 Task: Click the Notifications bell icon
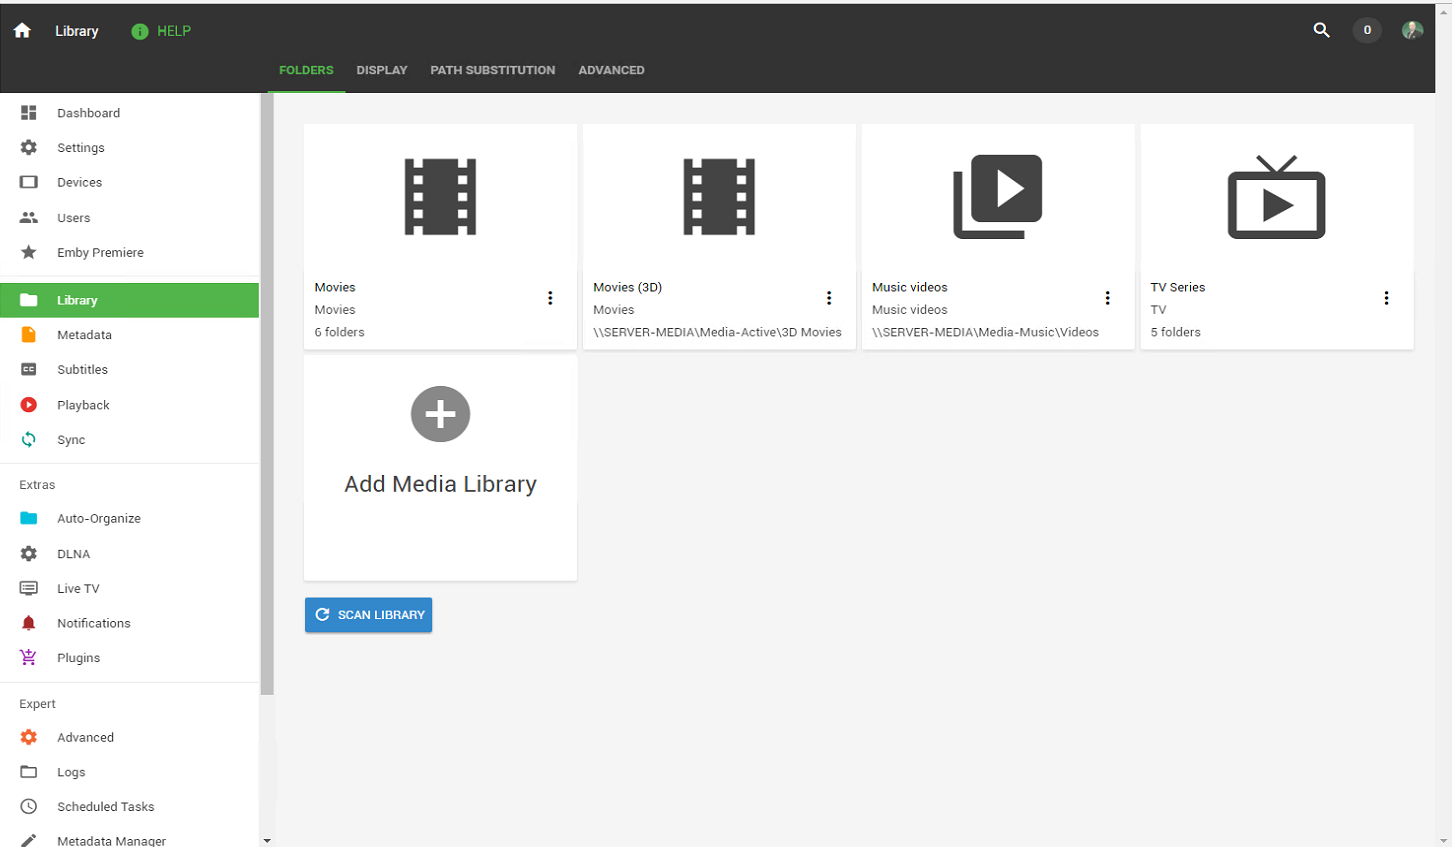pos(29,624)
